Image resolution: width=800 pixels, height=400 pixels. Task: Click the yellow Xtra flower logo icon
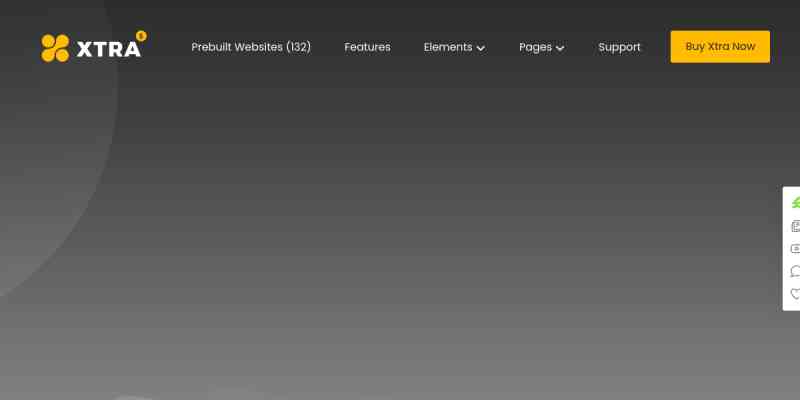[55, 48]
